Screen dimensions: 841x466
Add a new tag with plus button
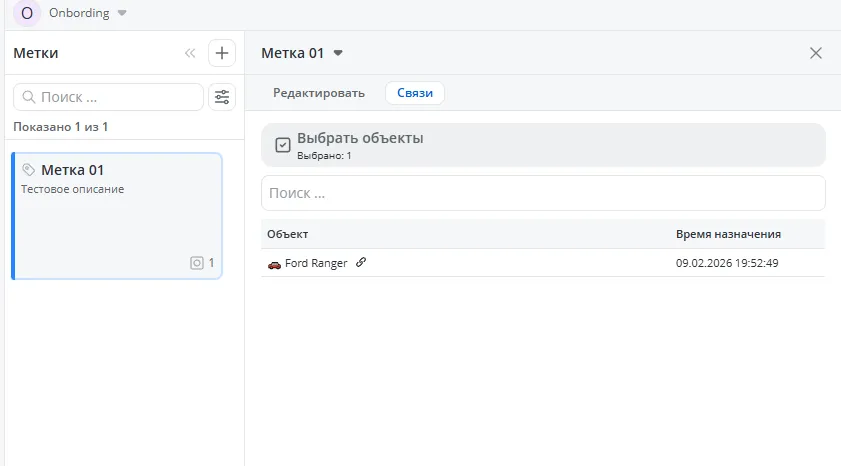click(222, 54)
